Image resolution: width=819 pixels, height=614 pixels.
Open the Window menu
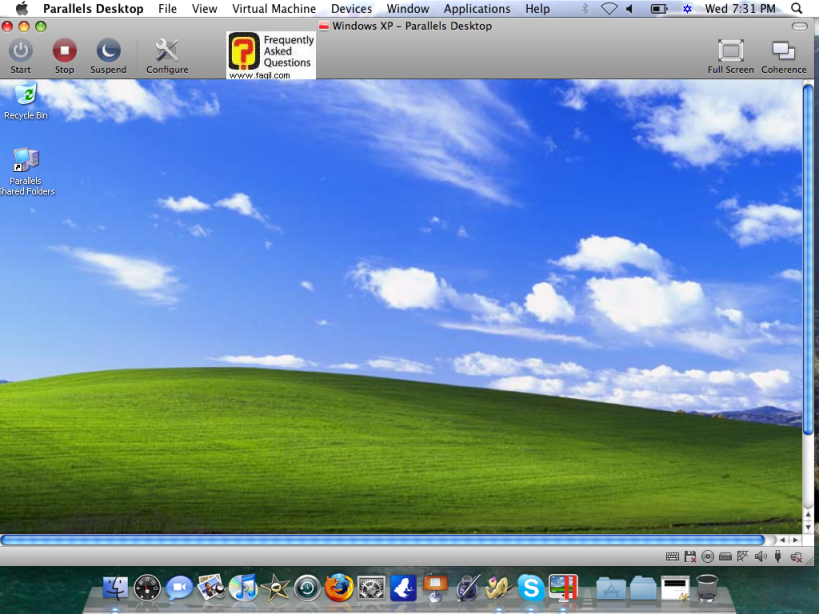click(407, 8)
